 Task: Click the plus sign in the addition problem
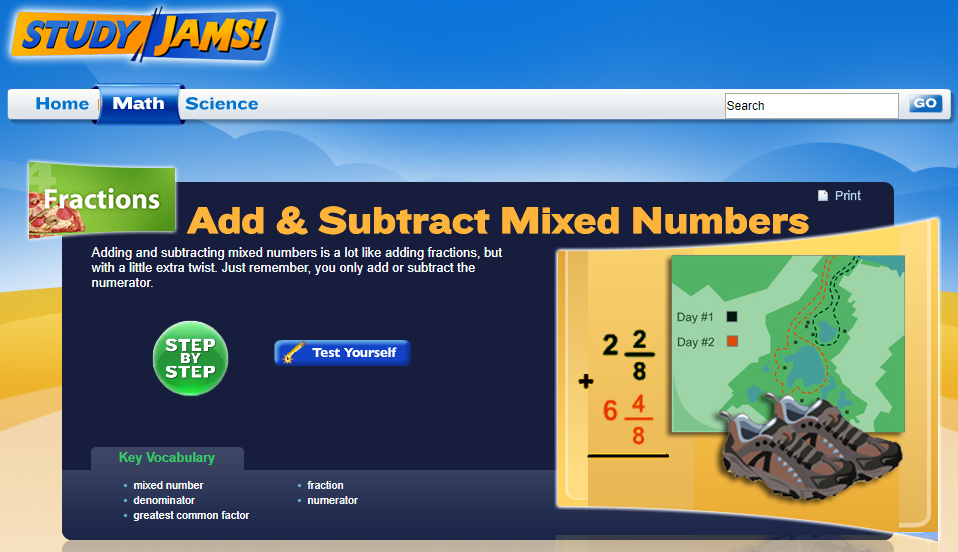[586, 381]
